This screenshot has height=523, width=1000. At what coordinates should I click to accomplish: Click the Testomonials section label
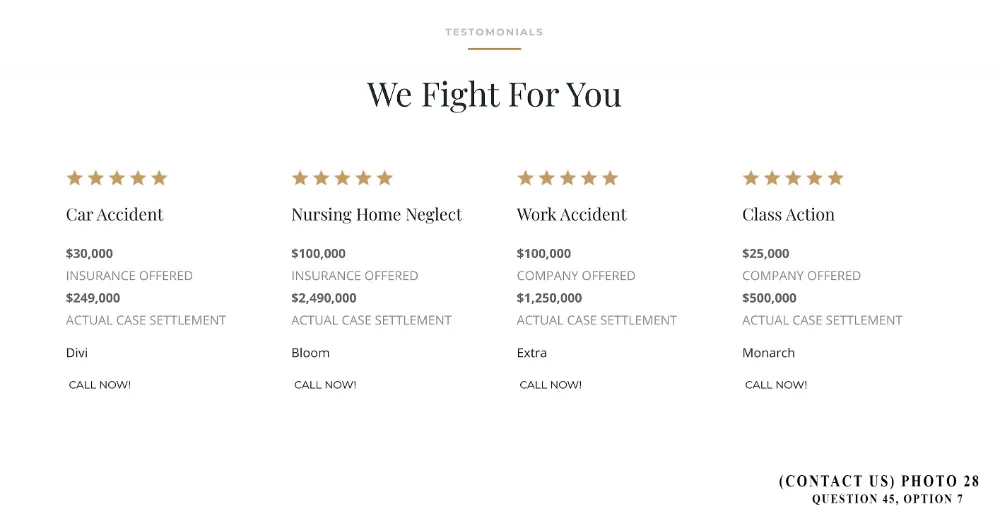tap(494, 32)
